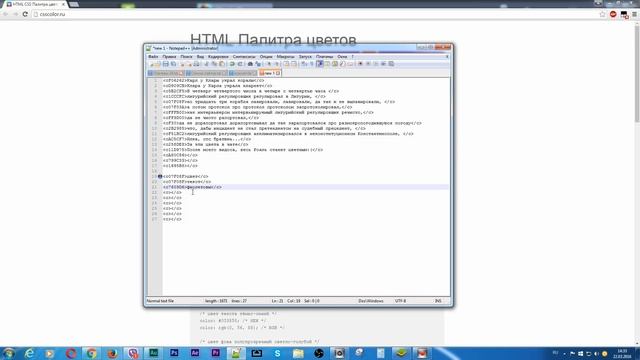Viewport: 640px width, 360px height.
Task: Click 'Dos\Windows' line ending in status bar
Action: 371,301
